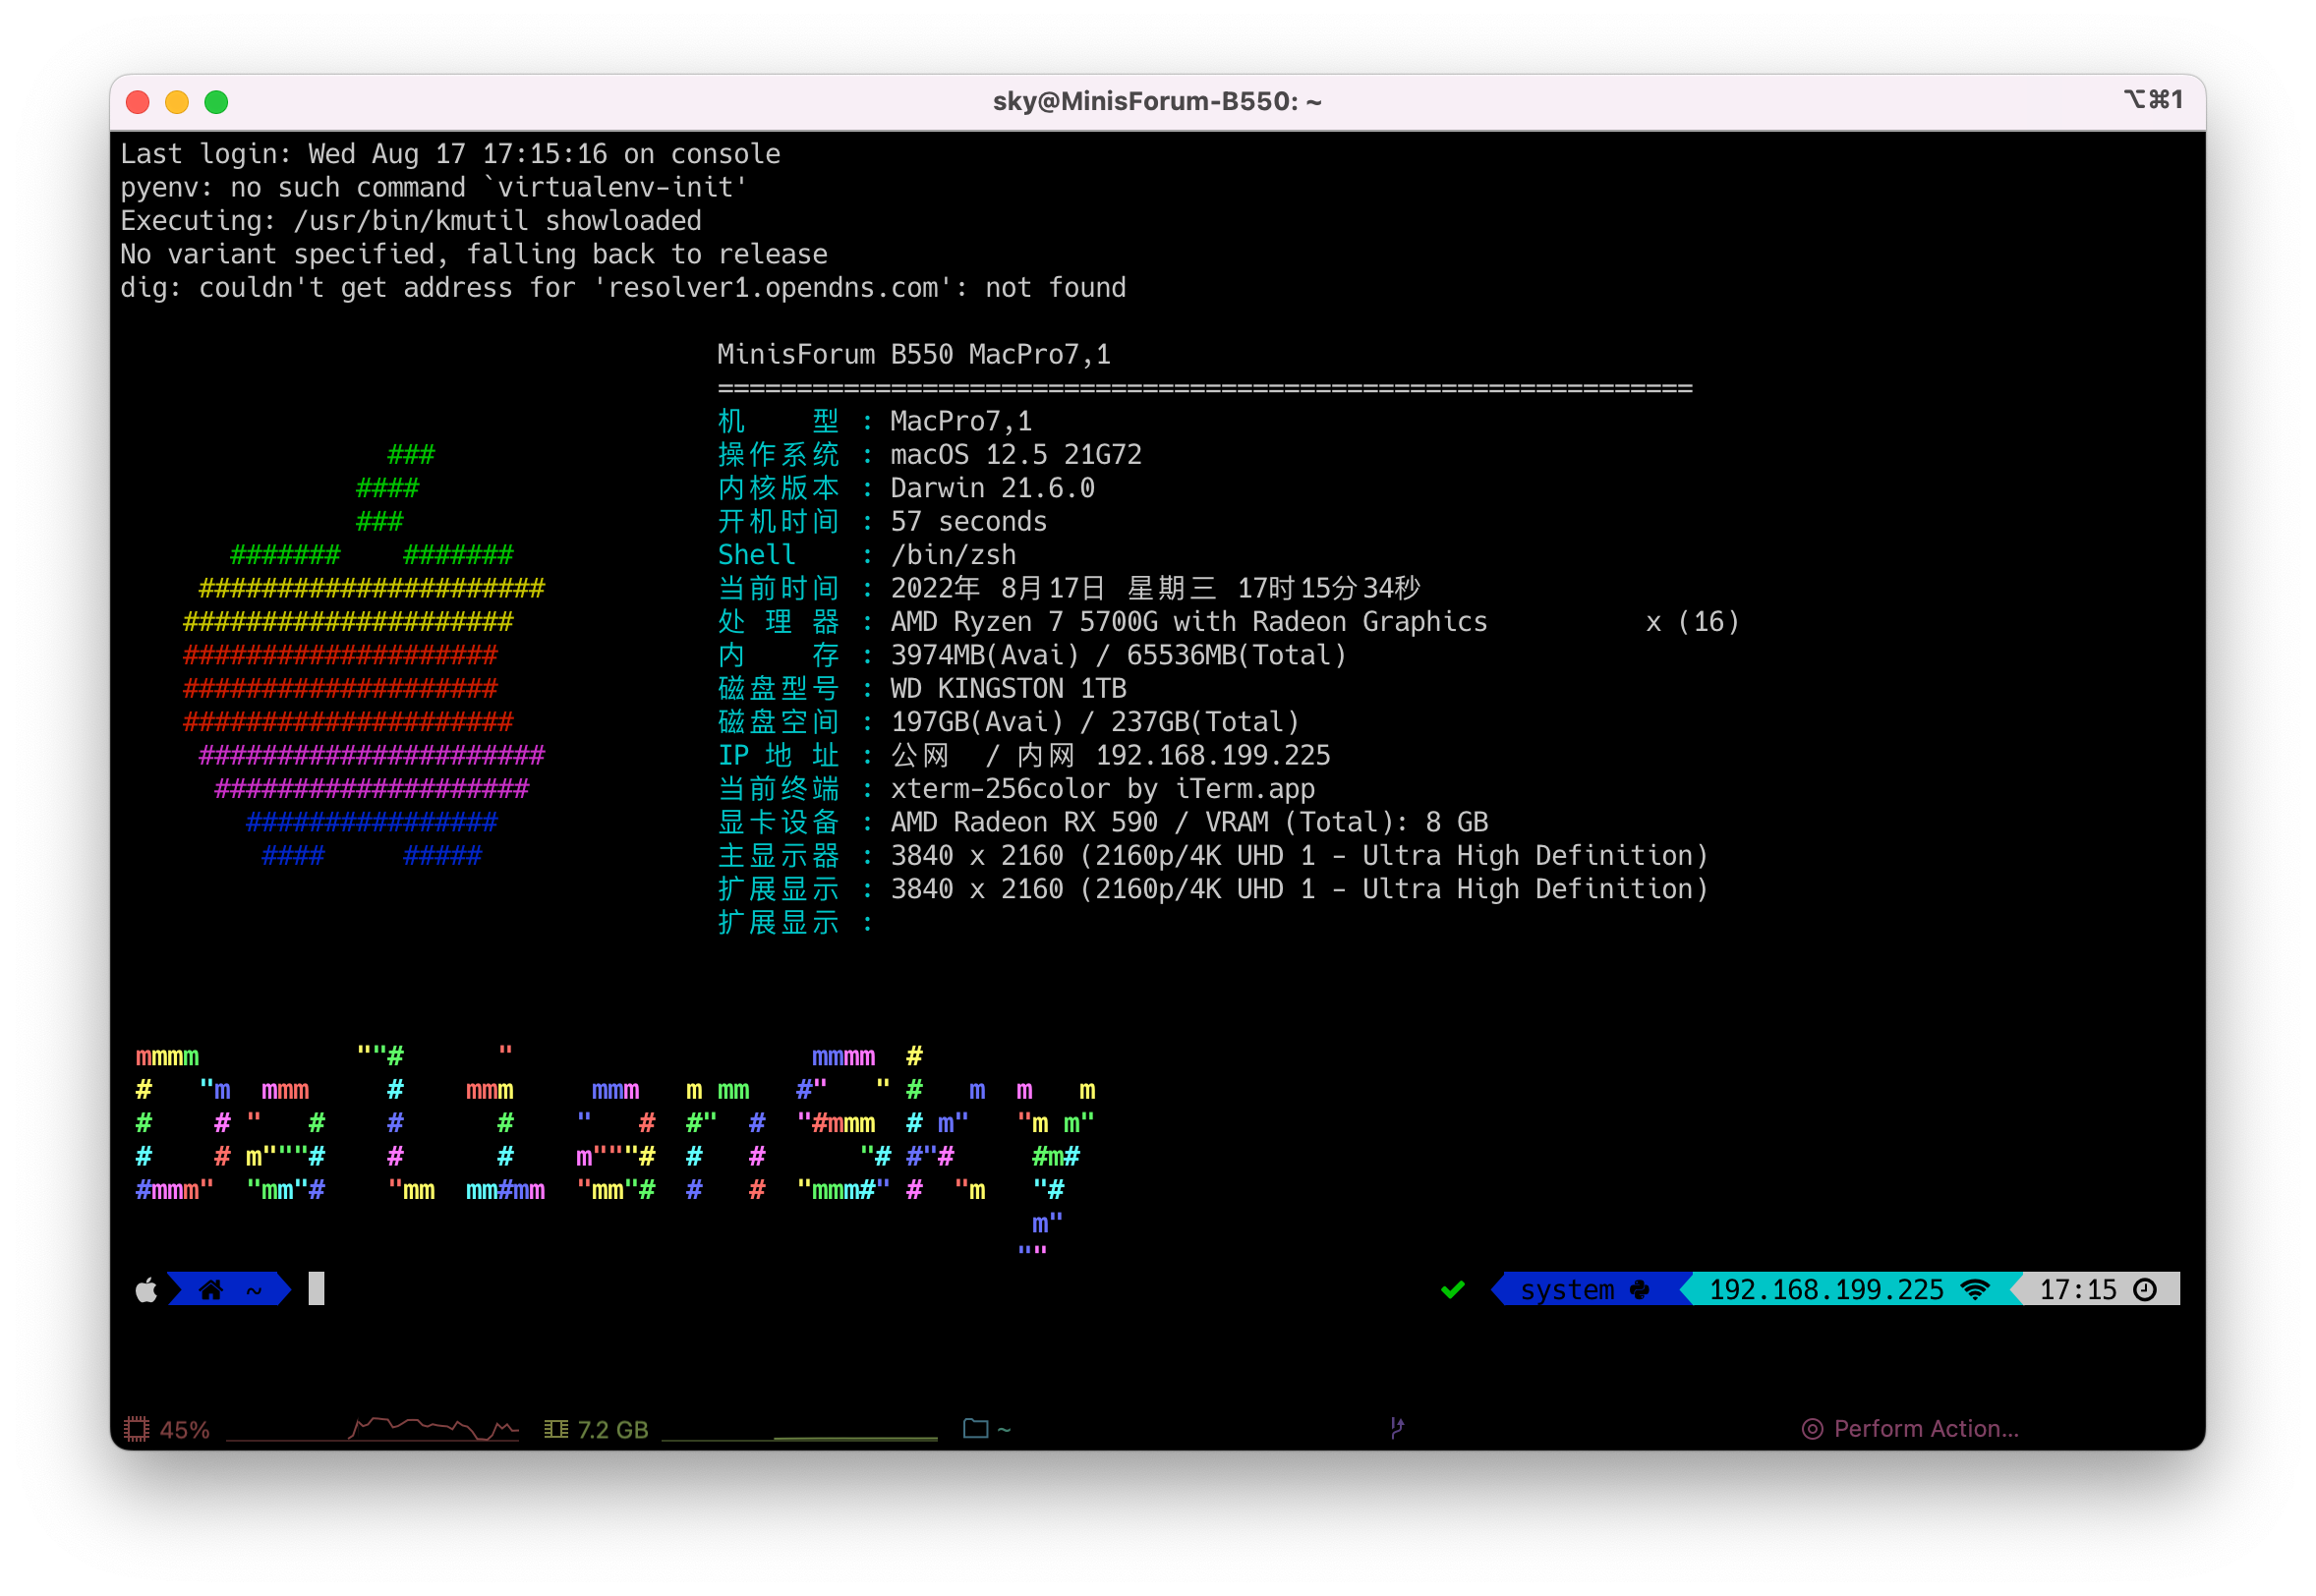Image resolution: width=2316 pixels, height=1596 pixels.
Task: Click the Perform Action target icon
Action: tap(1812, 1429)
